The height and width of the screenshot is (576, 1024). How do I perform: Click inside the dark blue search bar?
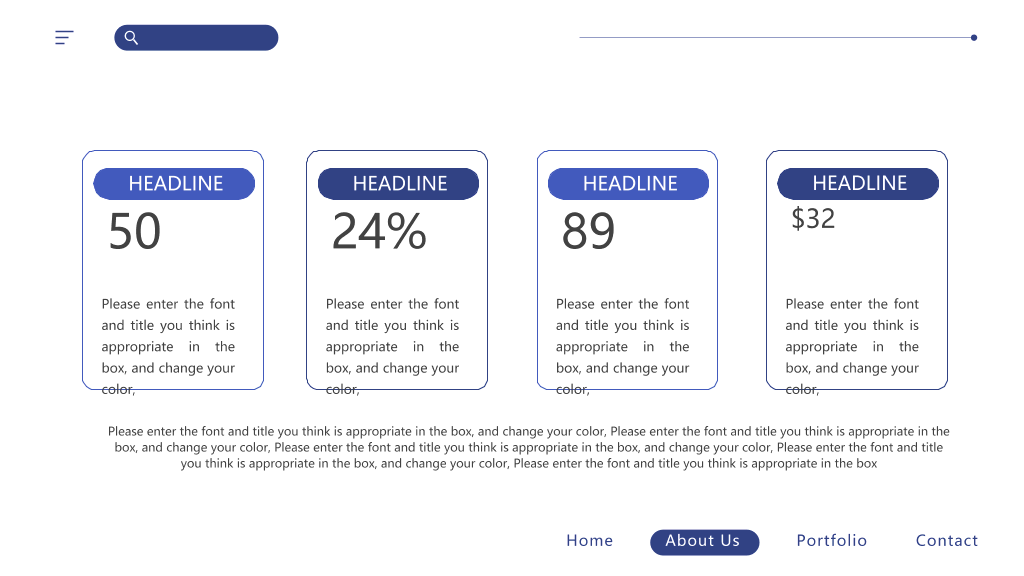point(196,38)
